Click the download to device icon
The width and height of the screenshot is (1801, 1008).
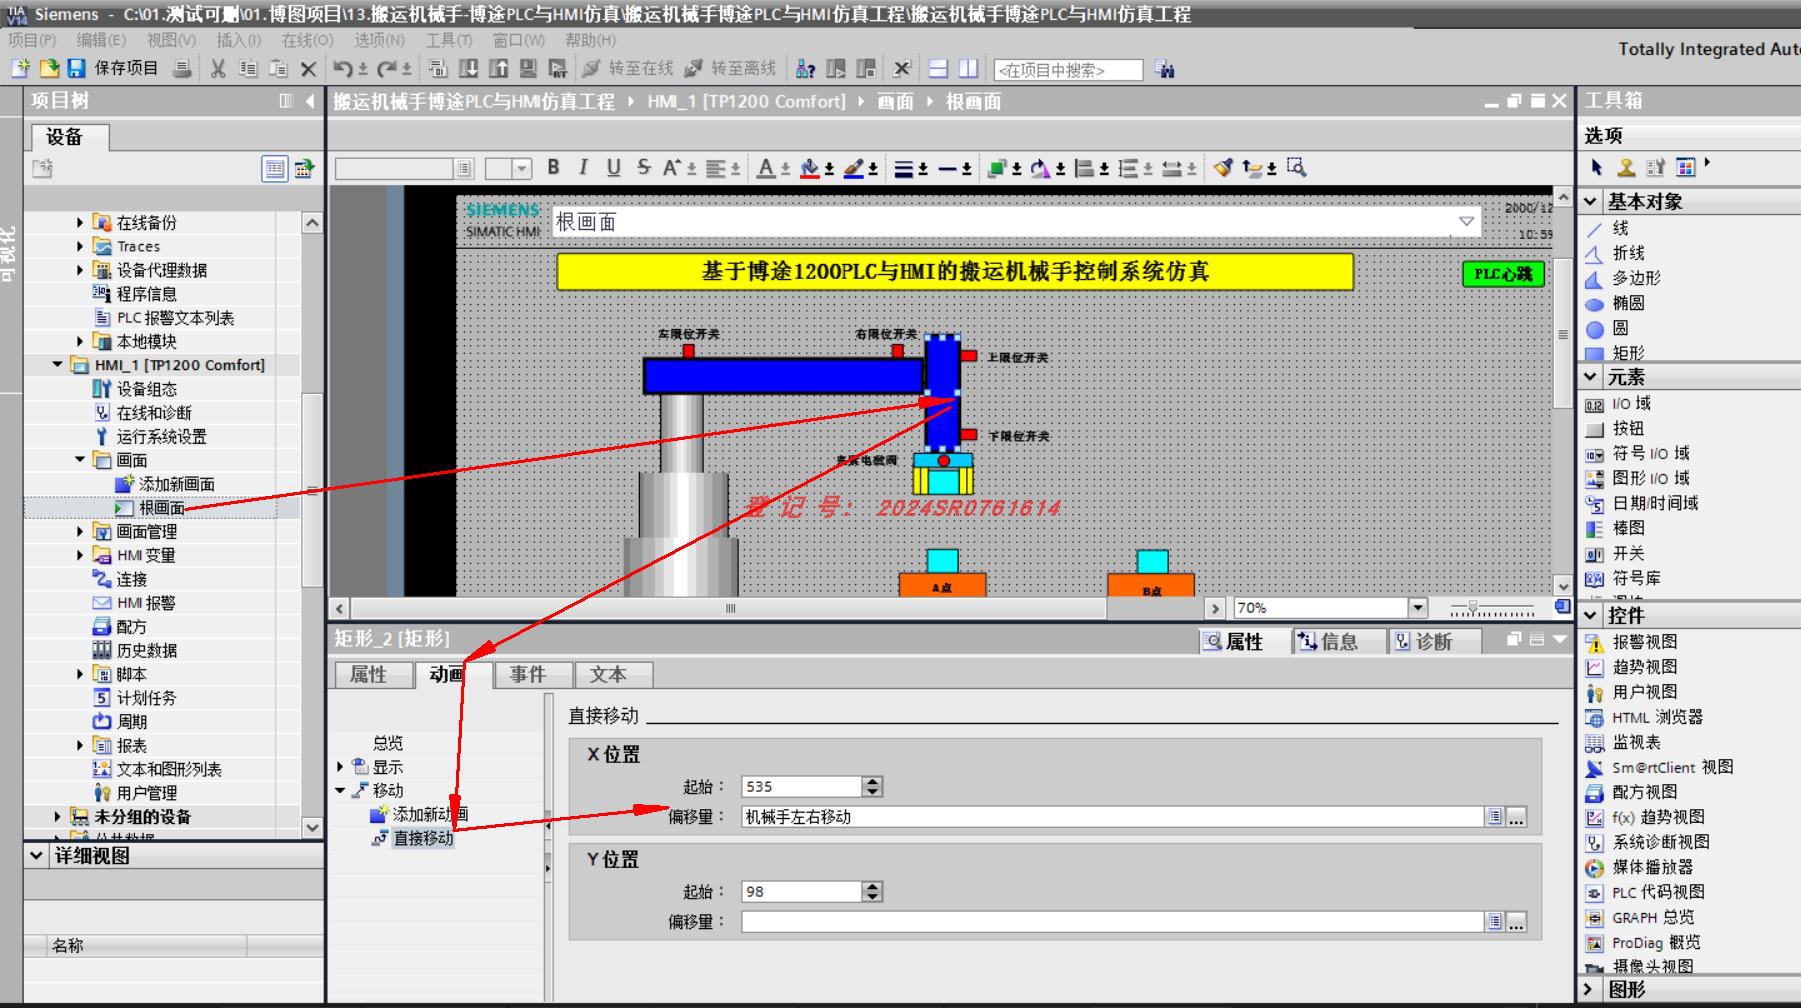[468, 68]
